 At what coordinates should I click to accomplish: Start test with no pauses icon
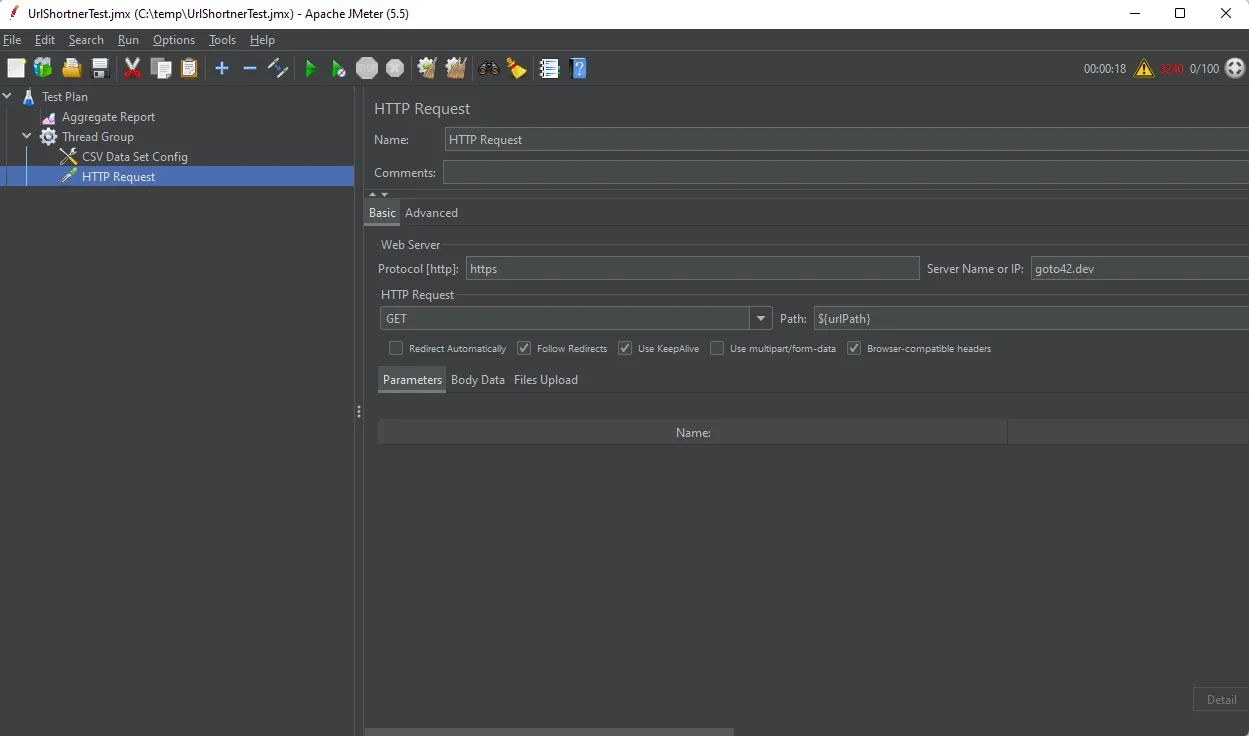point(339,68)
